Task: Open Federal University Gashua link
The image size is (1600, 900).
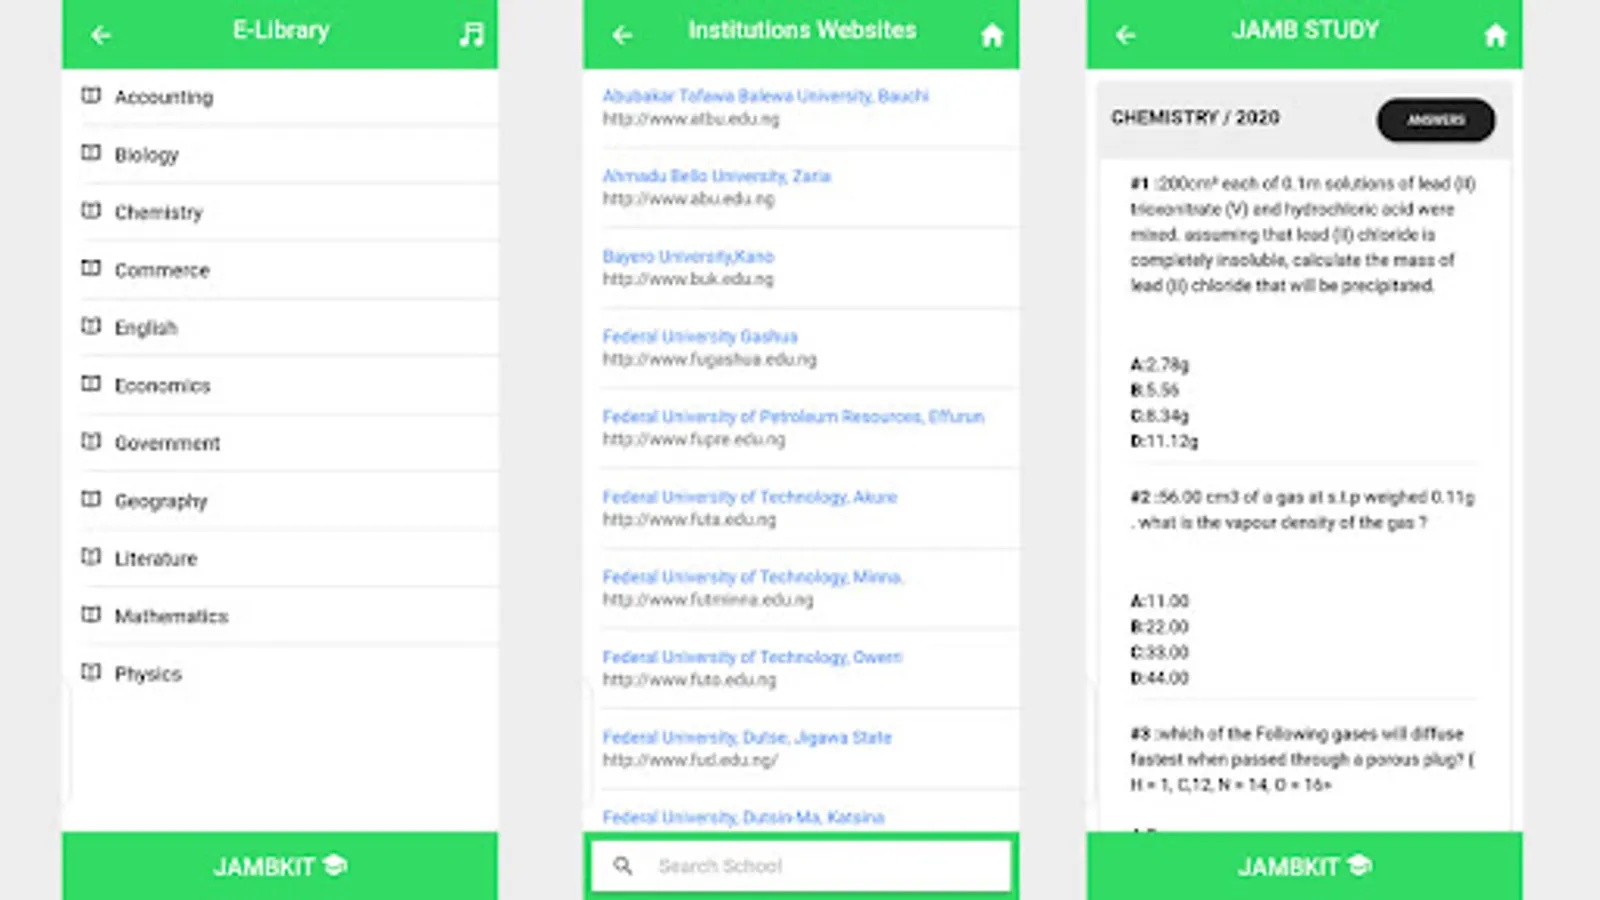Action: 700,336
